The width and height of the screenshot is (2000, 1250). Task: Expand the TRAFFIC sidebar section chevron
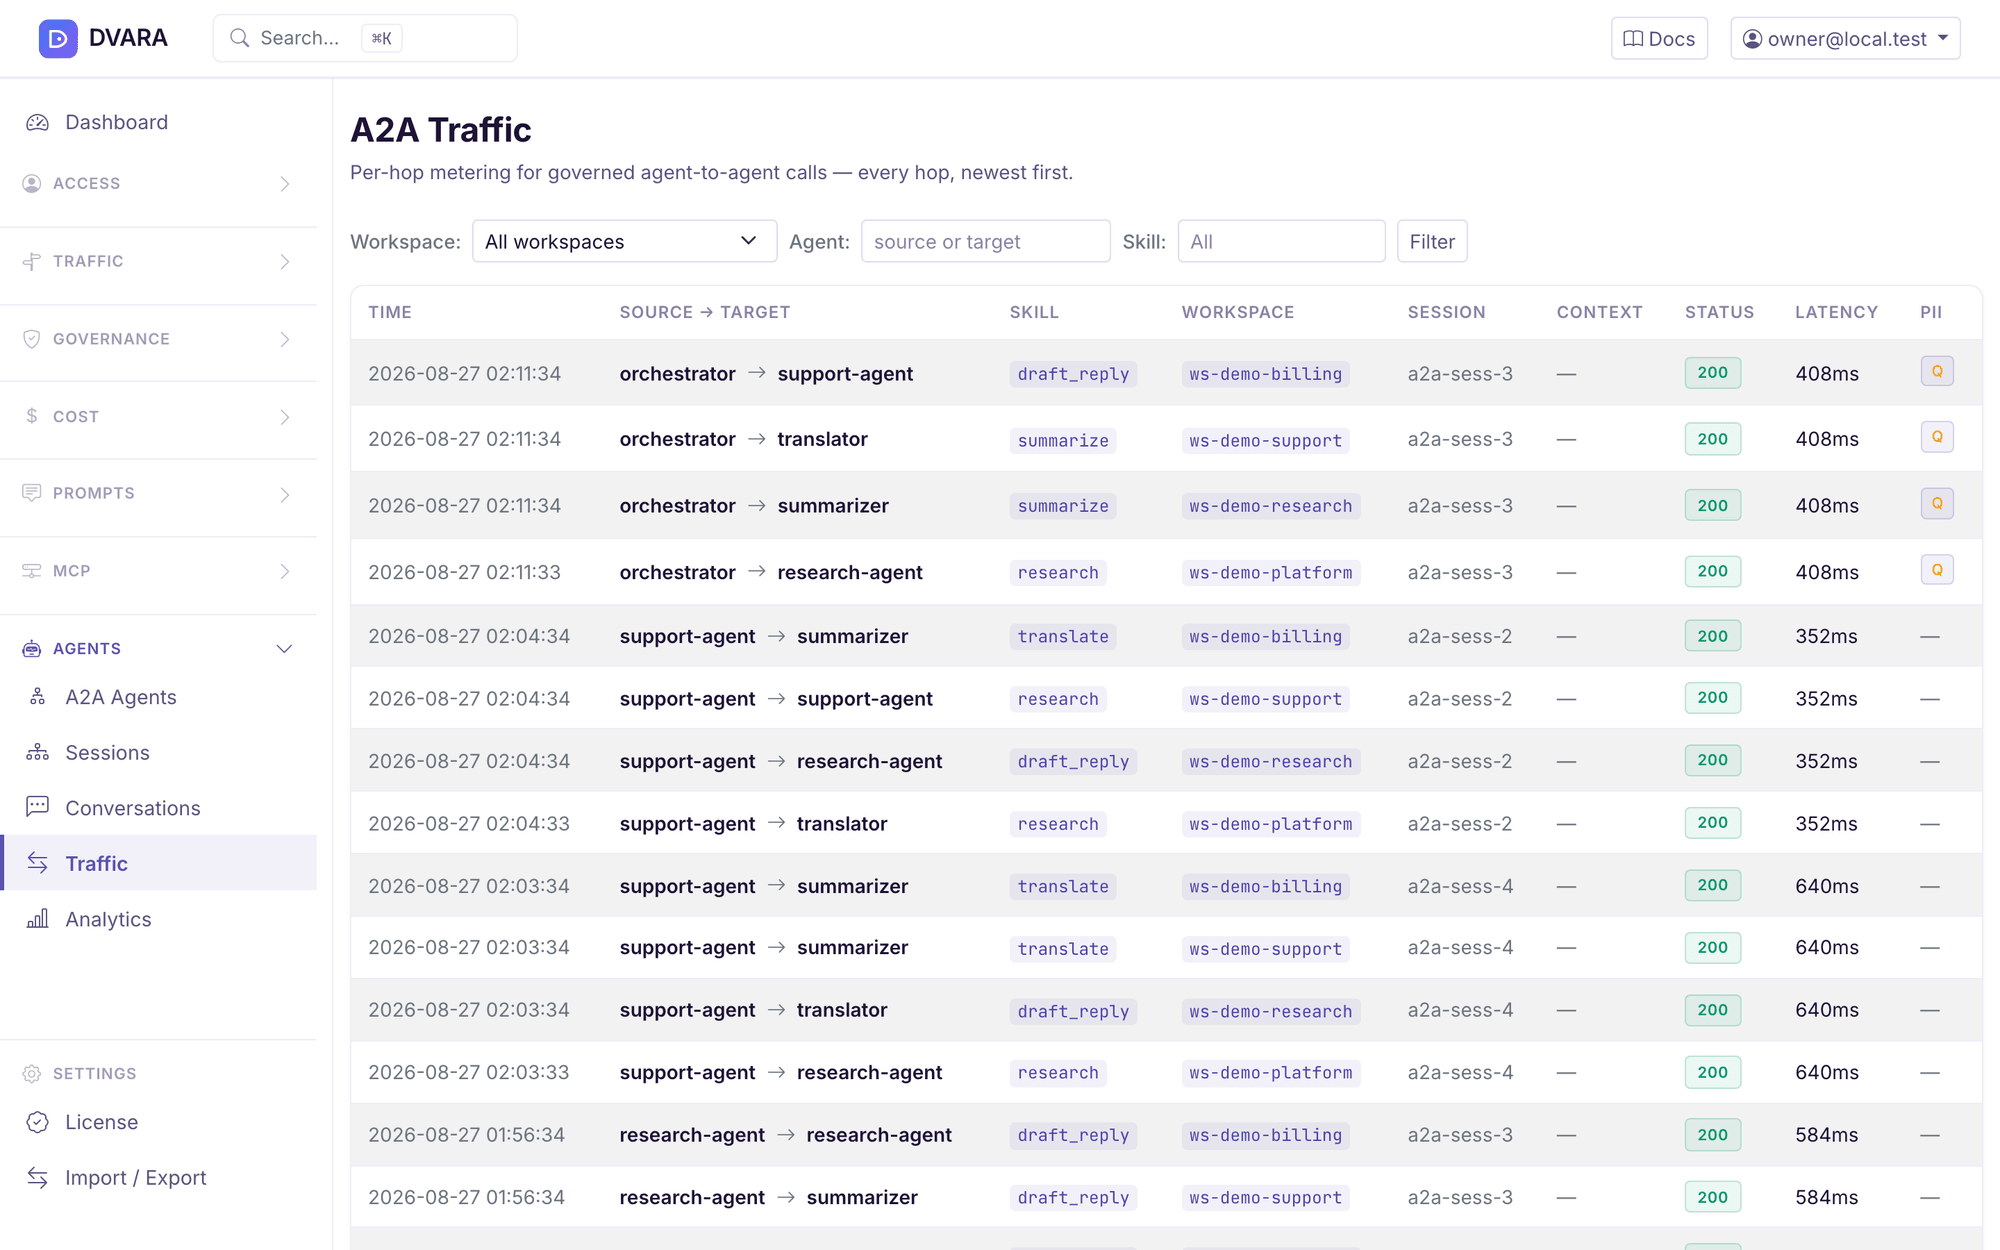coord(285,261)
